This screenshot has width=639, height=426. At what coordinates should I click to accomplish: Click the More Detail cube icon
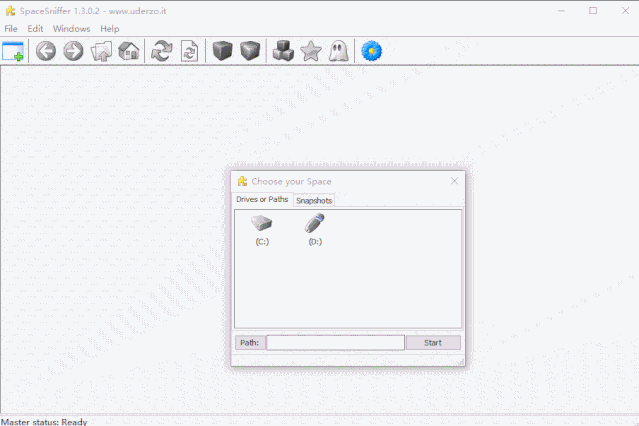coord(250,51)
